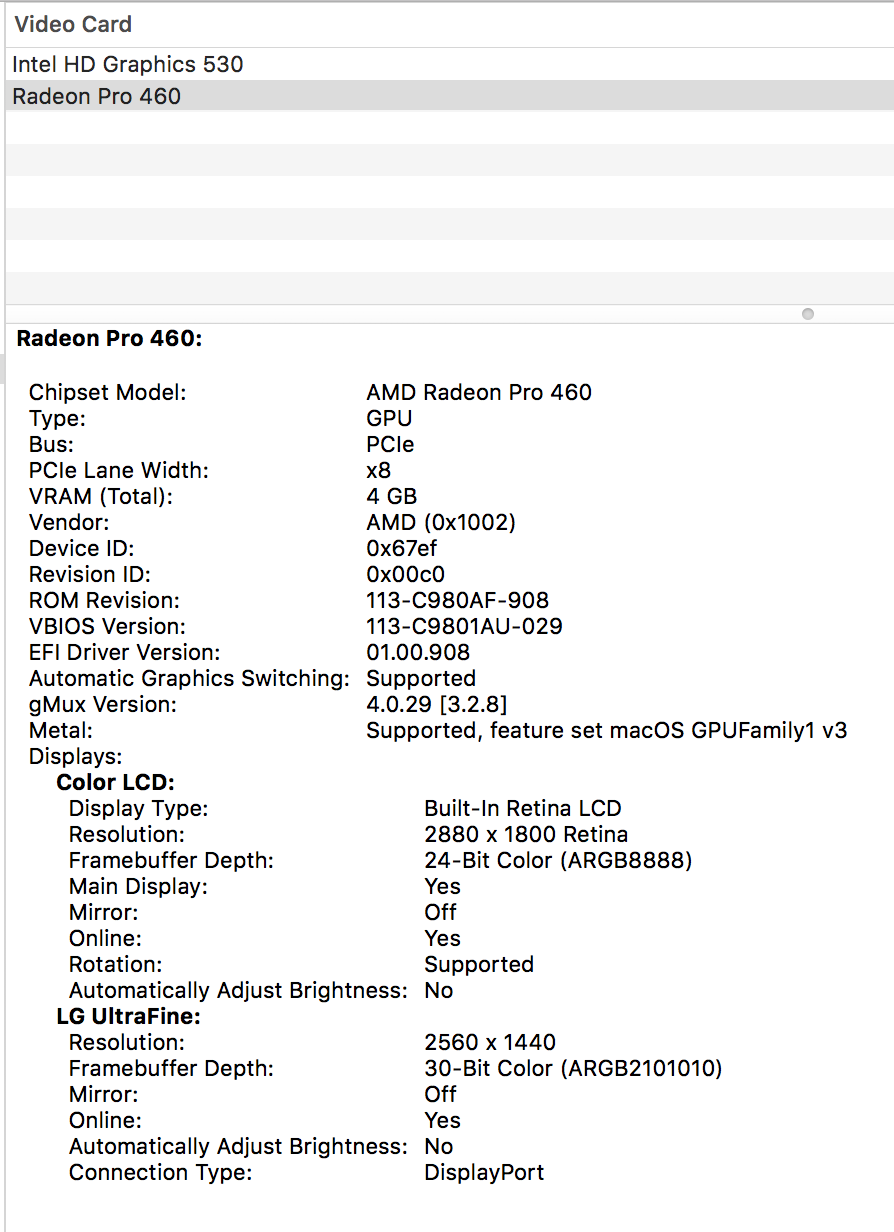The image size is (894, 1232).
Task: Click the Automatic Graphics Switching label
Action: (x=189, y=678)
